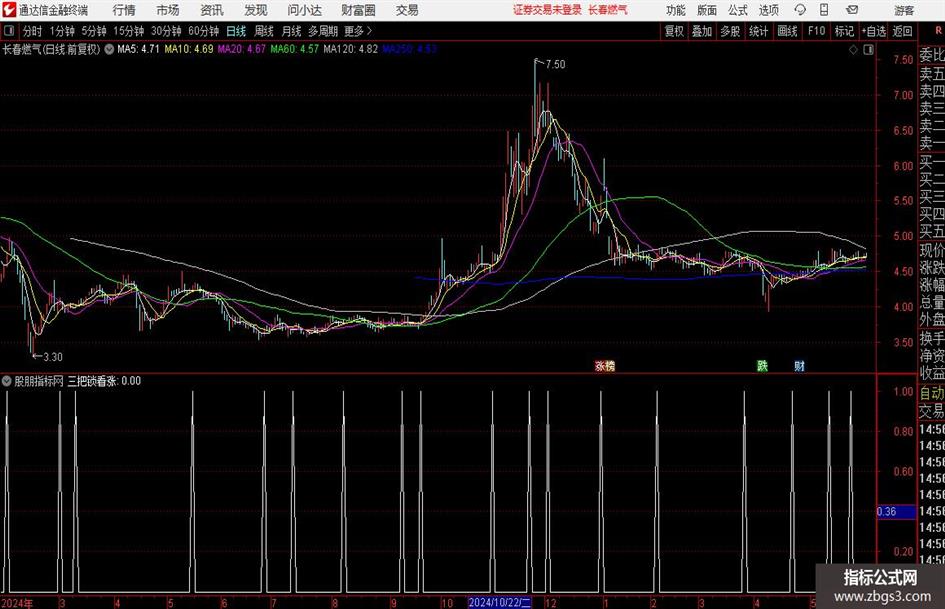Open the 版面 menu

coord(707,10)
